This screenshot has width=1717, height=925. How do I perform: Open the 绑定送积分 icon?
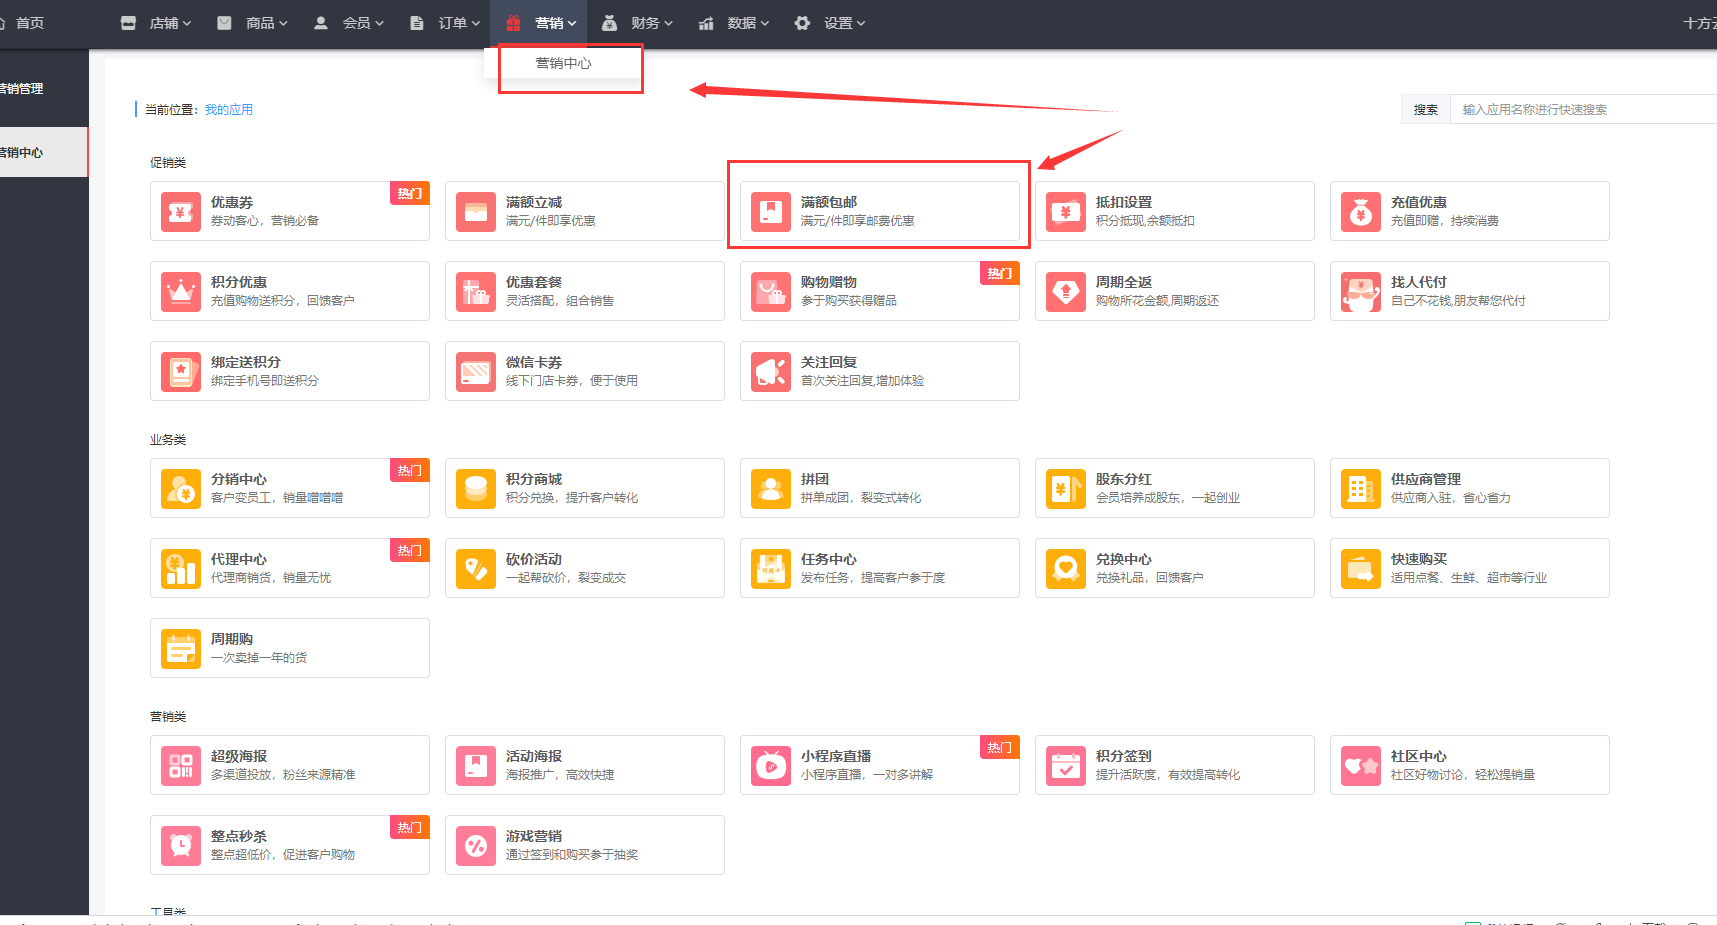(x=181, y=371)
